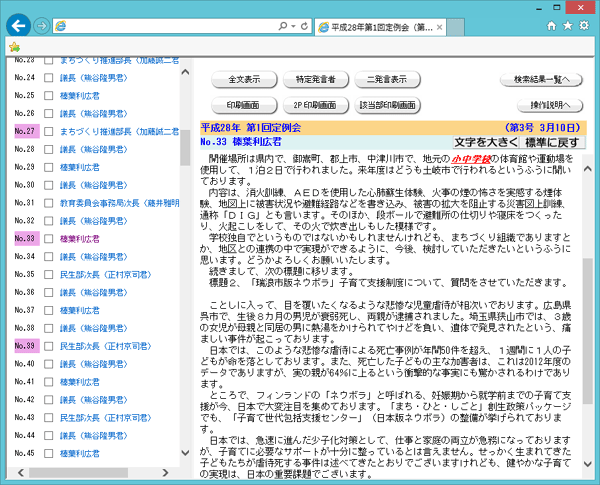The image size is (600, 485).
Task: Click the 平成28年 第1回定例会 heading text
Action: coord(251,127)
